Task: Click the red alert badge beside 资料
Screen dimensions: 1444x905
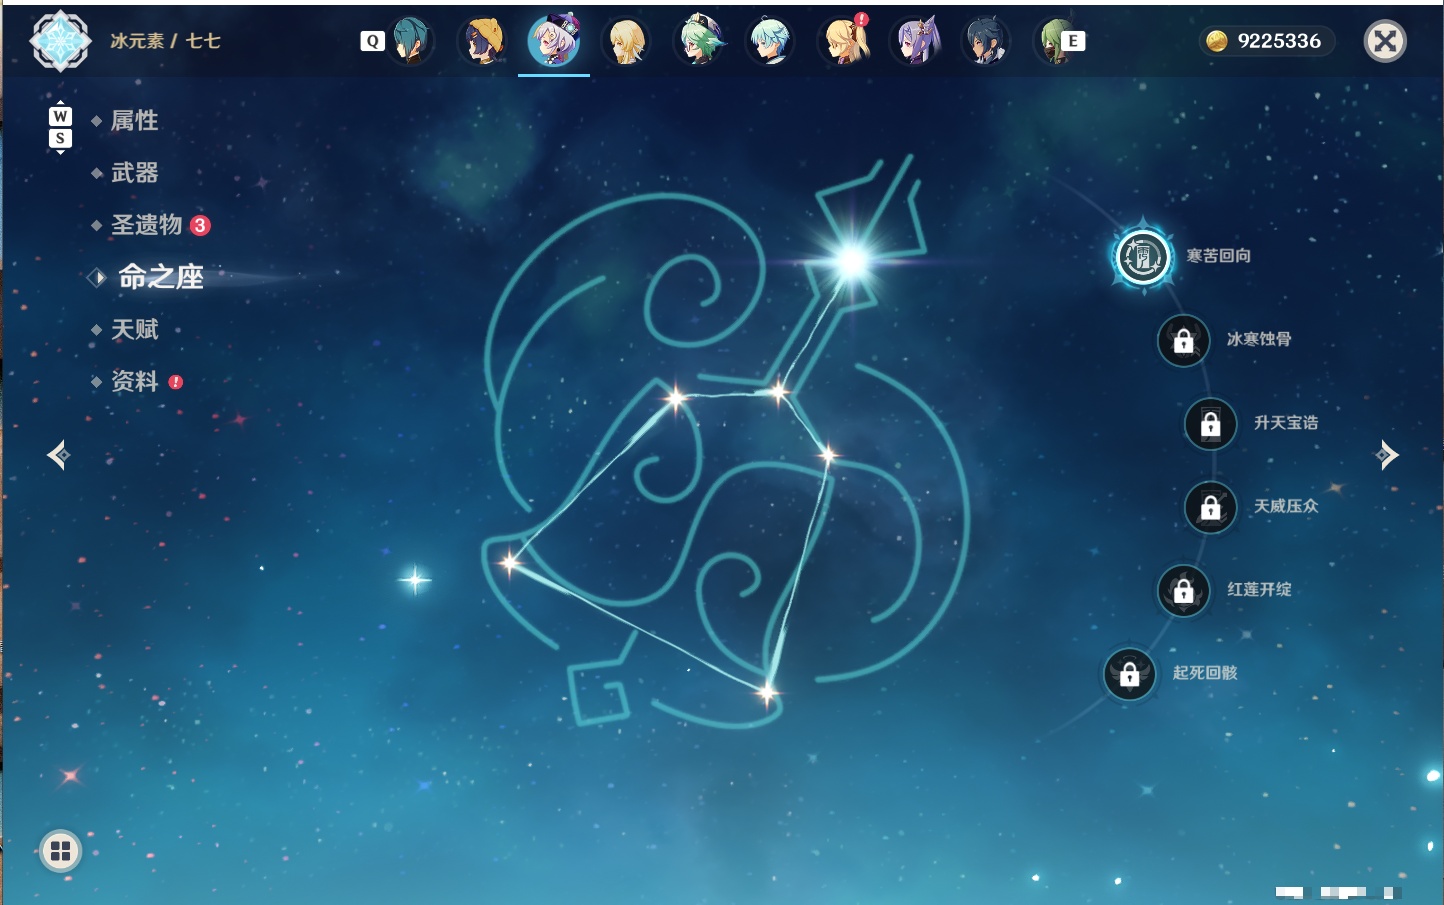Action: [x=176, y=382]
